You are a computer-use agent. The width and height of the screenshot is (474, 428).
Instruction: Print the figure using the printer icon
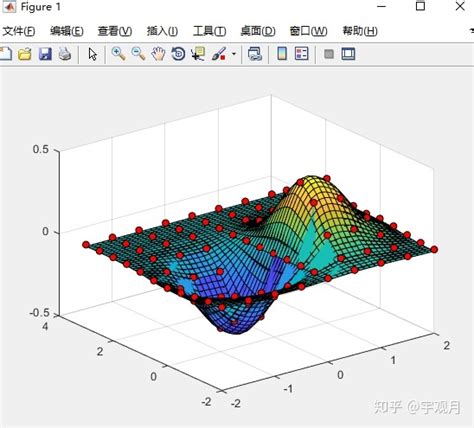(65, 54)
